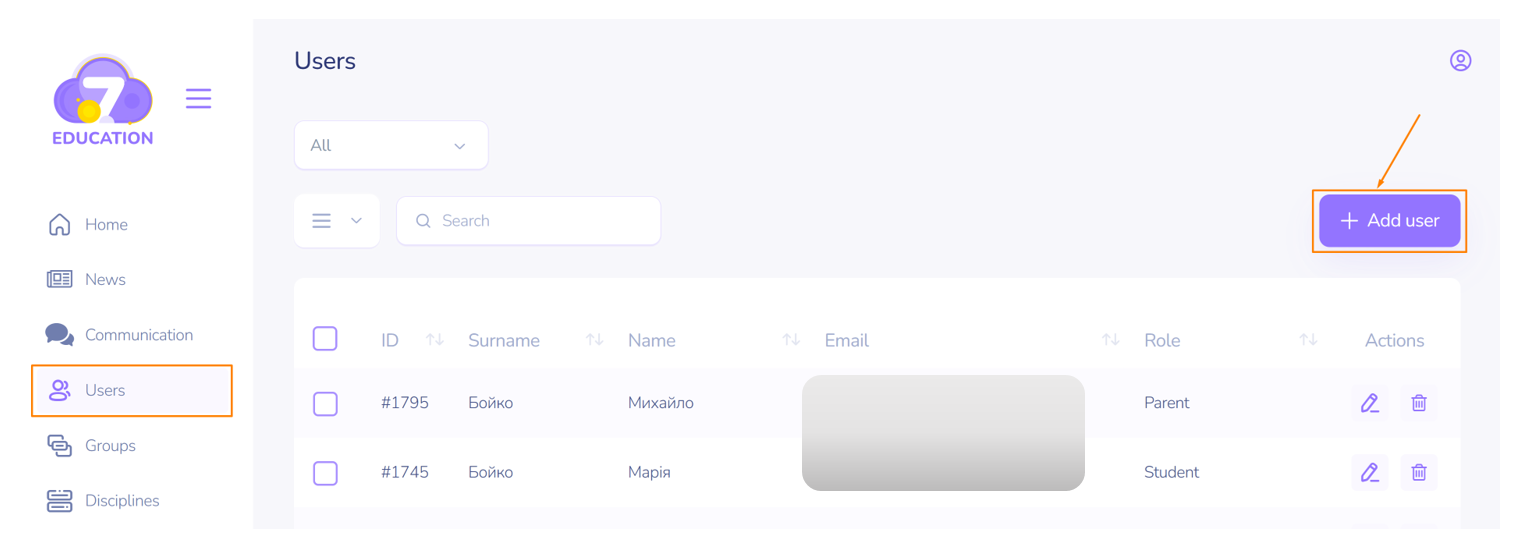
Task: Delete user Бойко Марія with trash icon
Action: tap(1418, 472)
